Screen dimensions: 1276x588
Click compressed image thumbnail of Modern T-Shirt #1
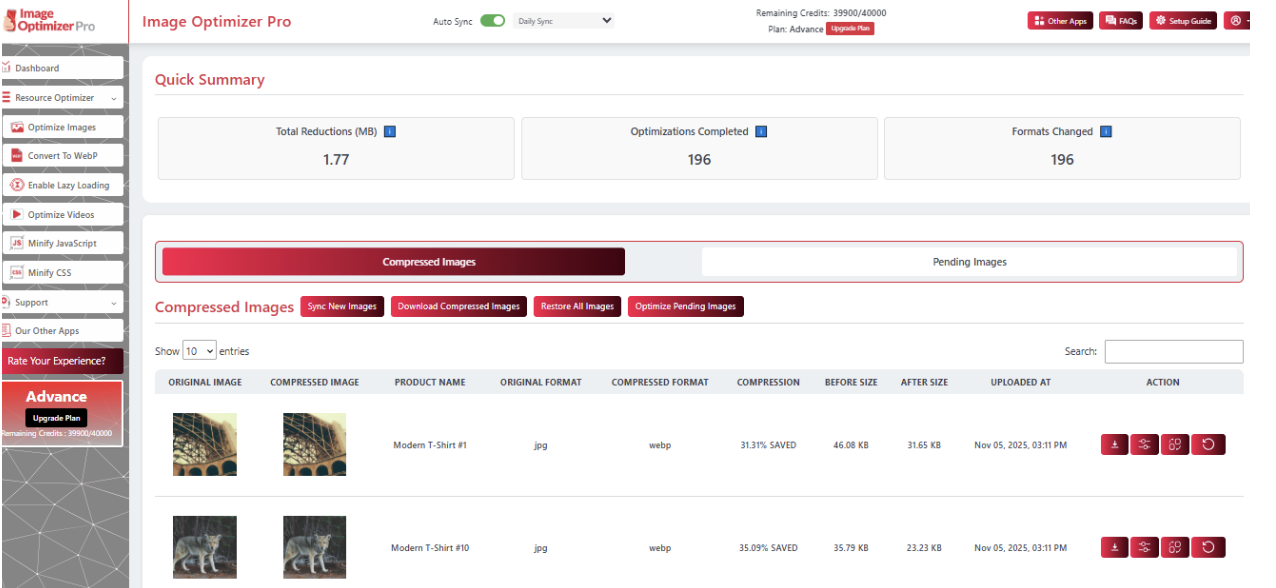[x=314, y=444]
